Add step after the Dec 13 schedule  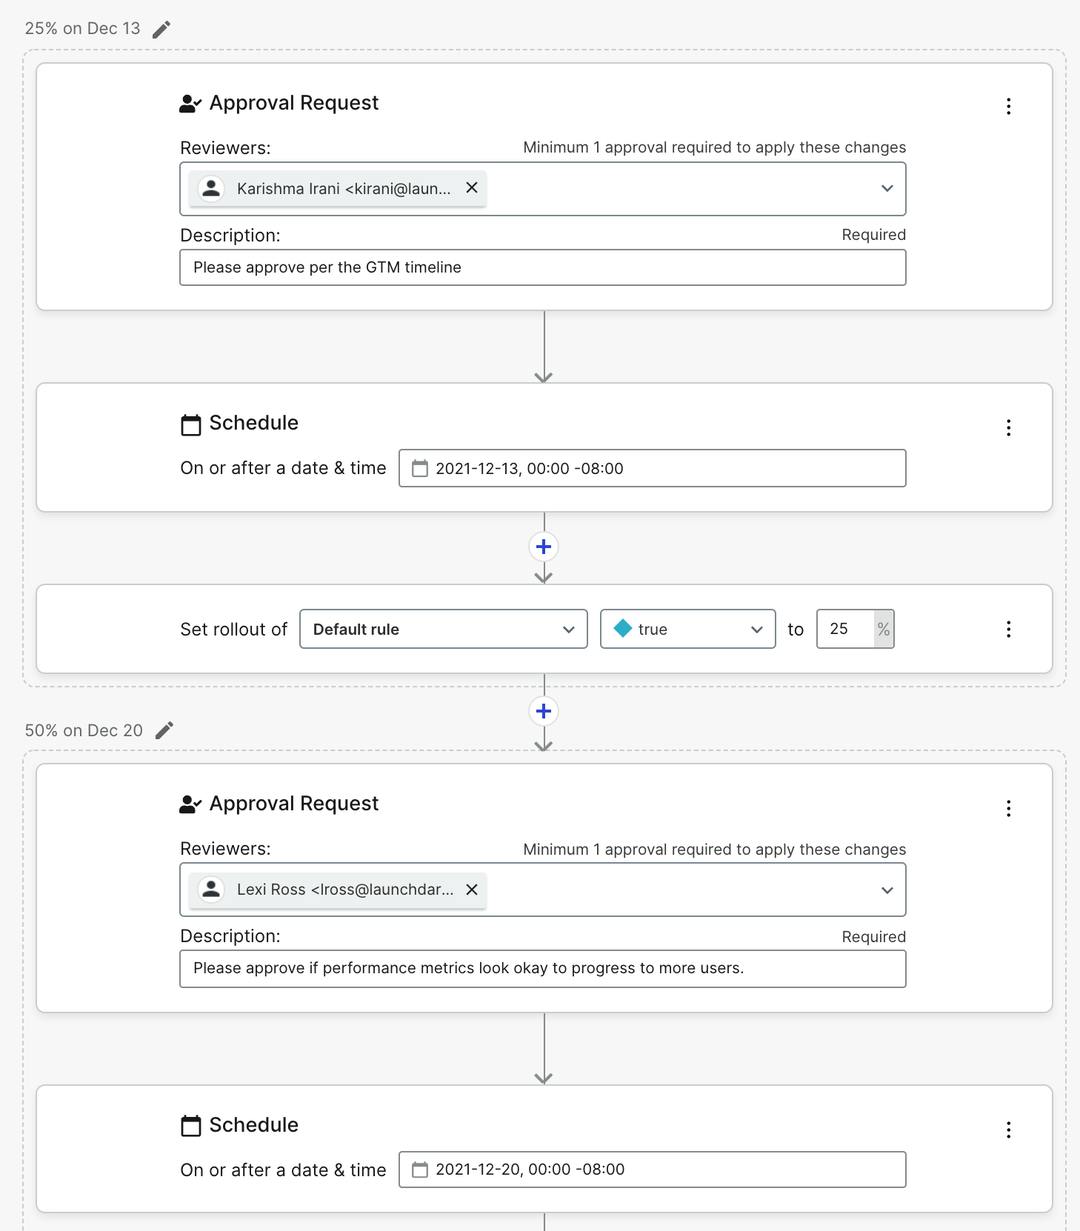(x=544, y=546)
